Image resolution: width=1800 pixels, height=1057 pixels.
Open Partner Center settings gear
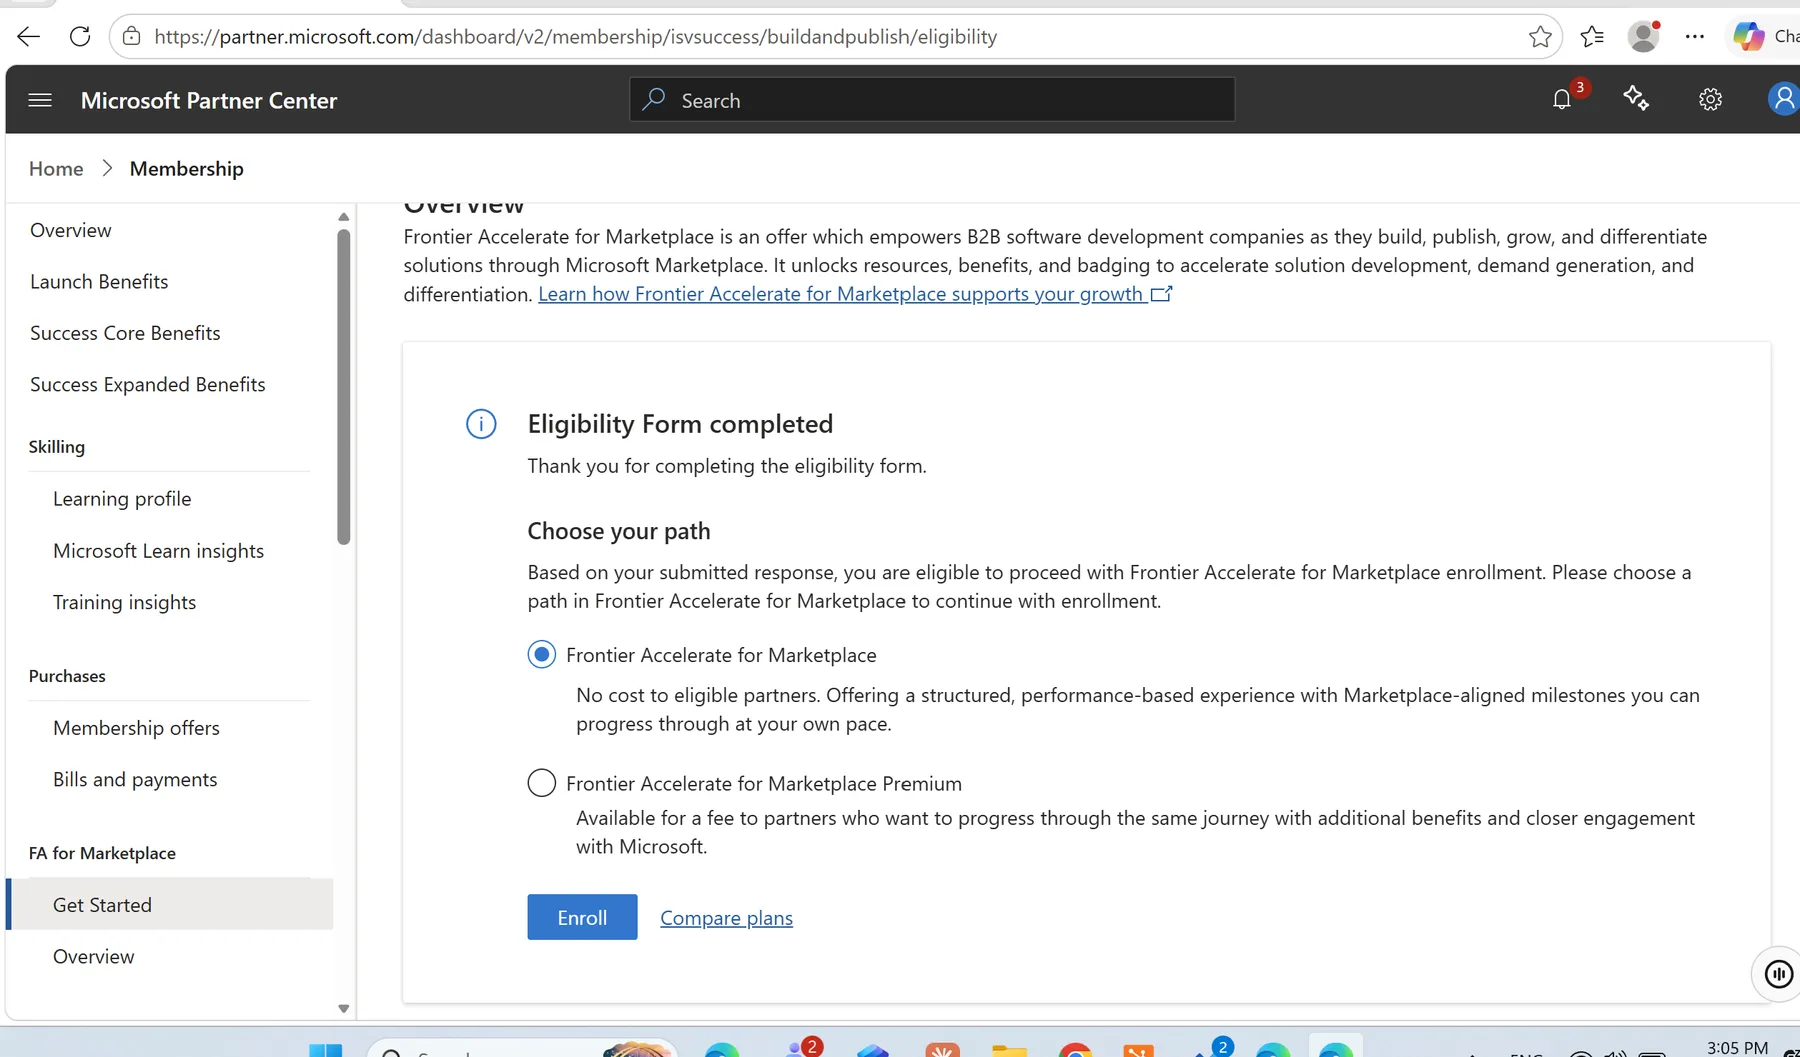pos(1710,99)
